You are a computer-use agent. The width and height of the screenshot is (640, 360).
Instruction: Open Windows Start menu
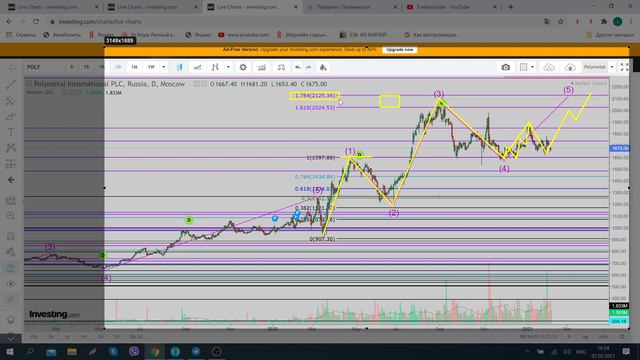pyautogui.click(x=10, y=351)
